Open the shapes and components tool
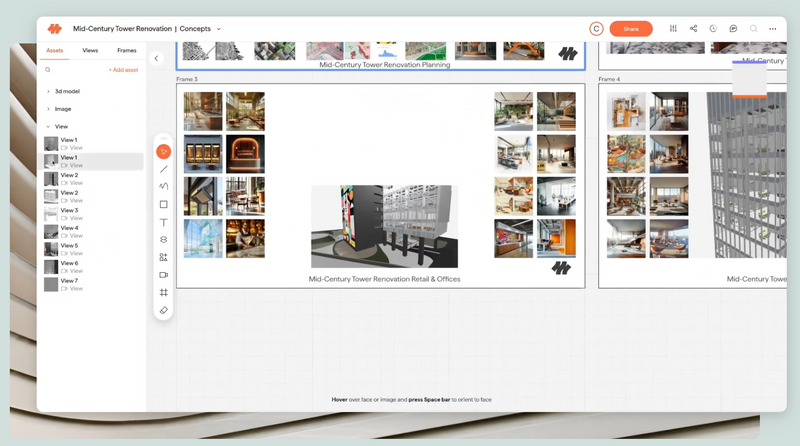 [x=163, y=257]
